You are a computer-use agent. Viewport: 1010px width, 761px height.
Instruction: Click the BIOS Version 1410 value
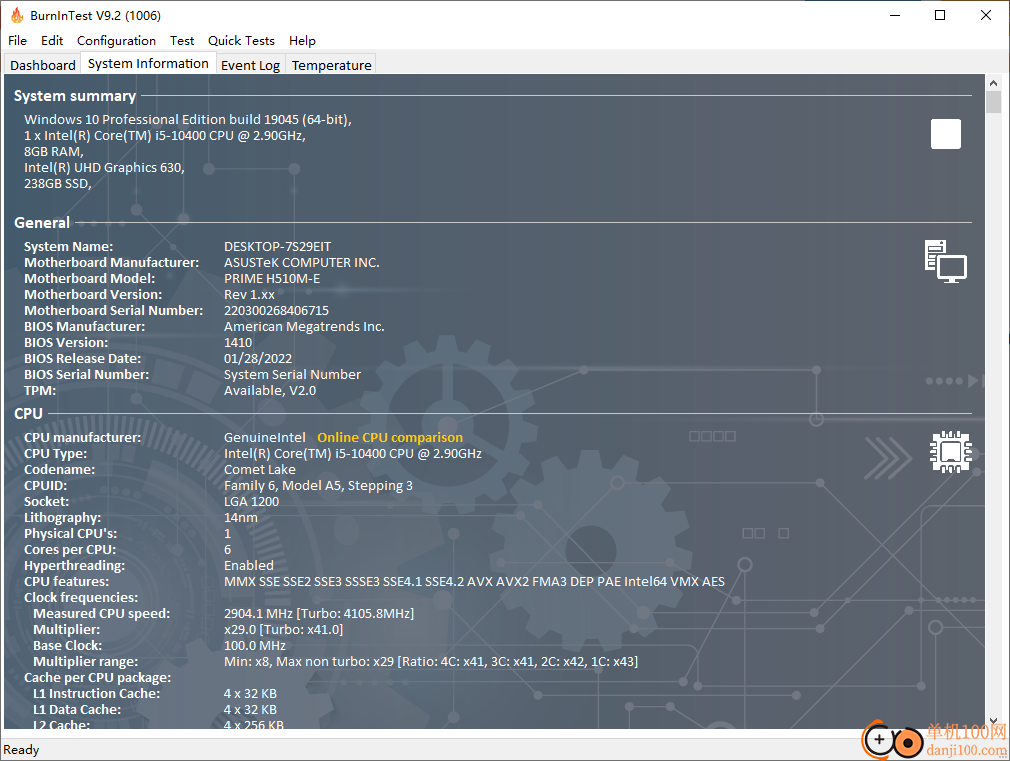(x=238, y=343)
